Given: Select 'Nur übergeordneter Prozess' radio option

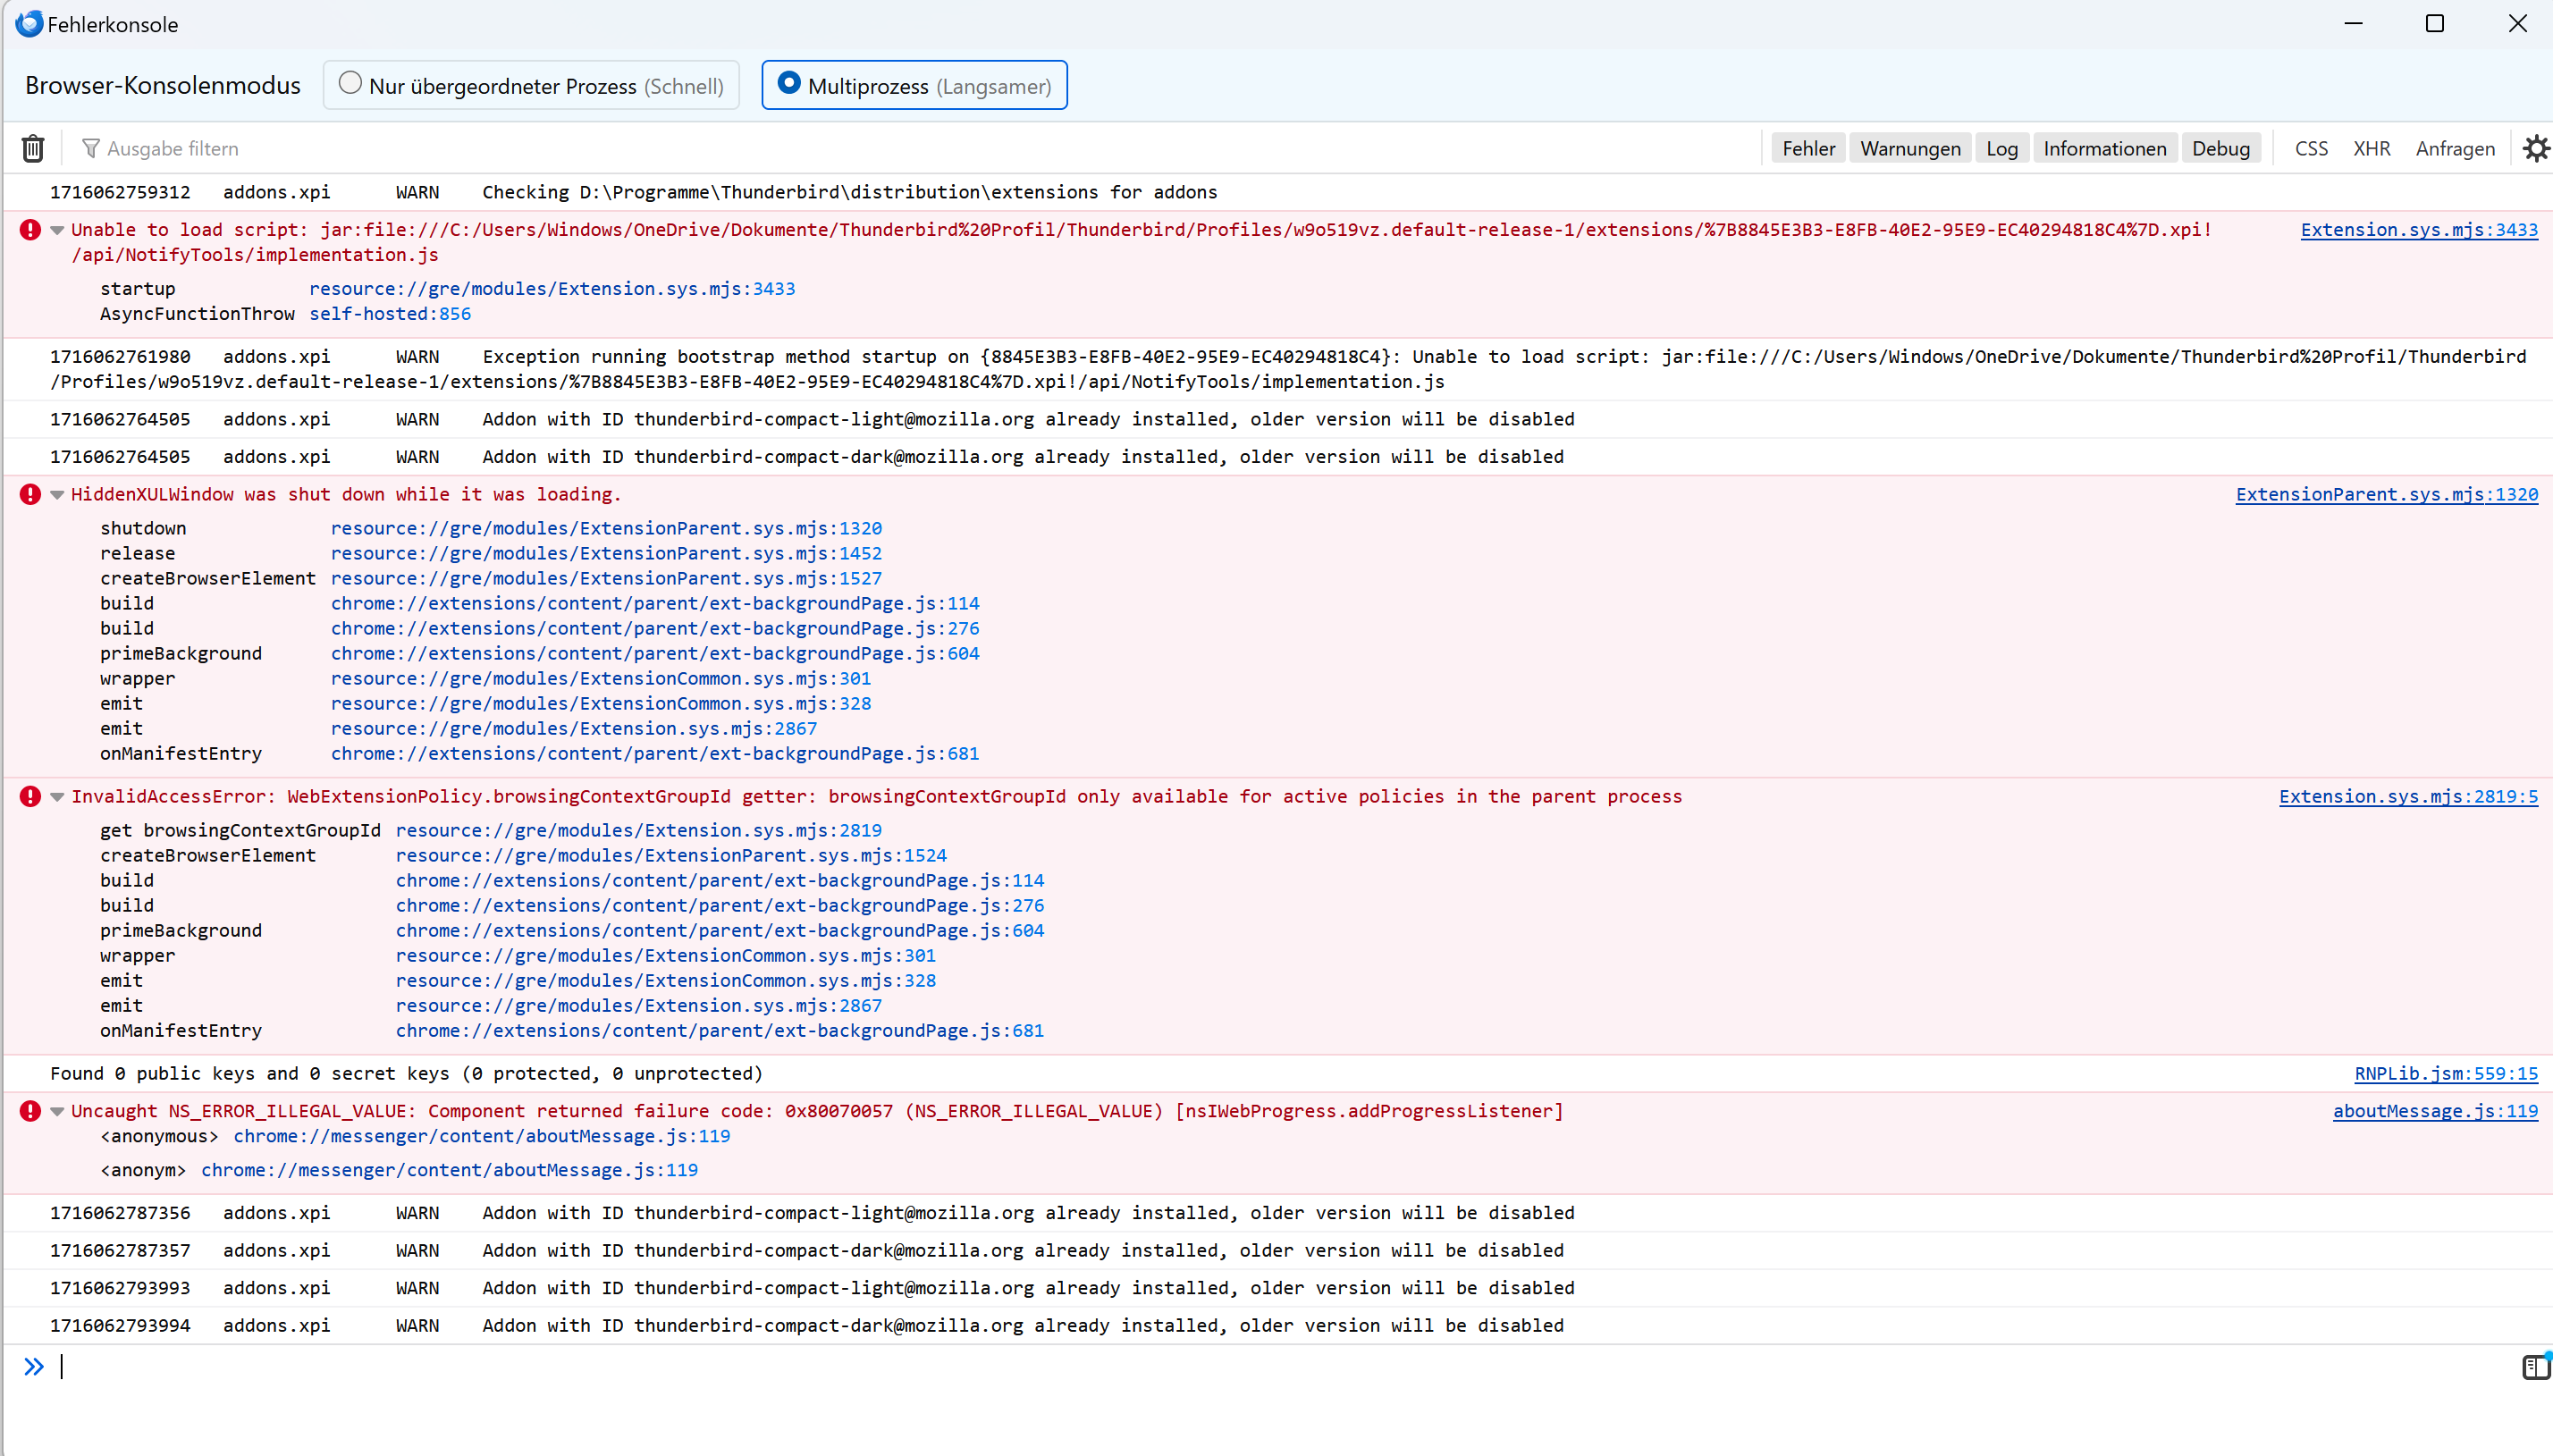Looking at the screenshot, I should (350, 84).
